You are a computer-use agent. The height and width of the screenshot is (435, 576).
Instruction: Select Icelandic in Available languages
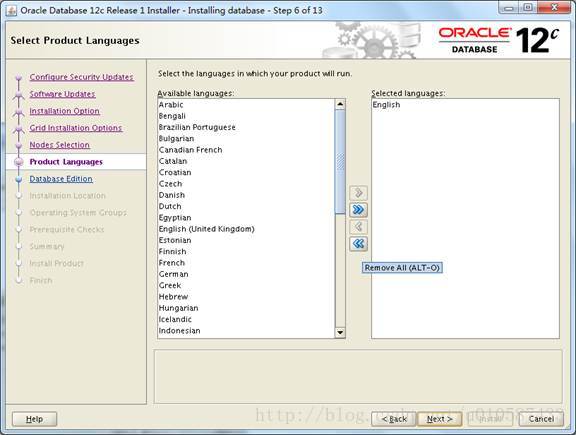[x=246, y=319]
